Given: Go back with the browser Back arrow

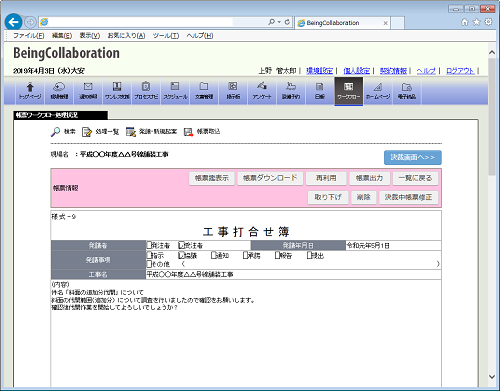Looking at the screenshot, I should pyautogui.click(x=13, y=22).
